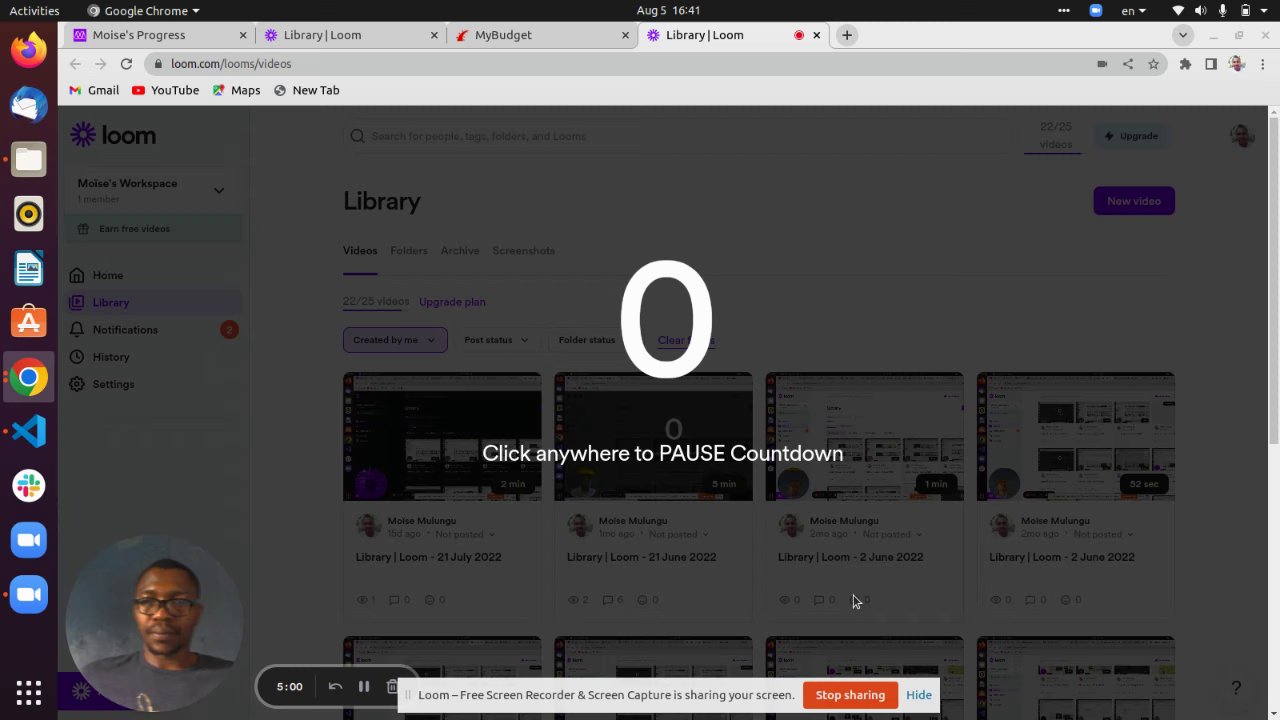Click the restart recording arrow icon
Image resolution: width=1280 pixels, height=720 pixels.
(x=335, y=687)
